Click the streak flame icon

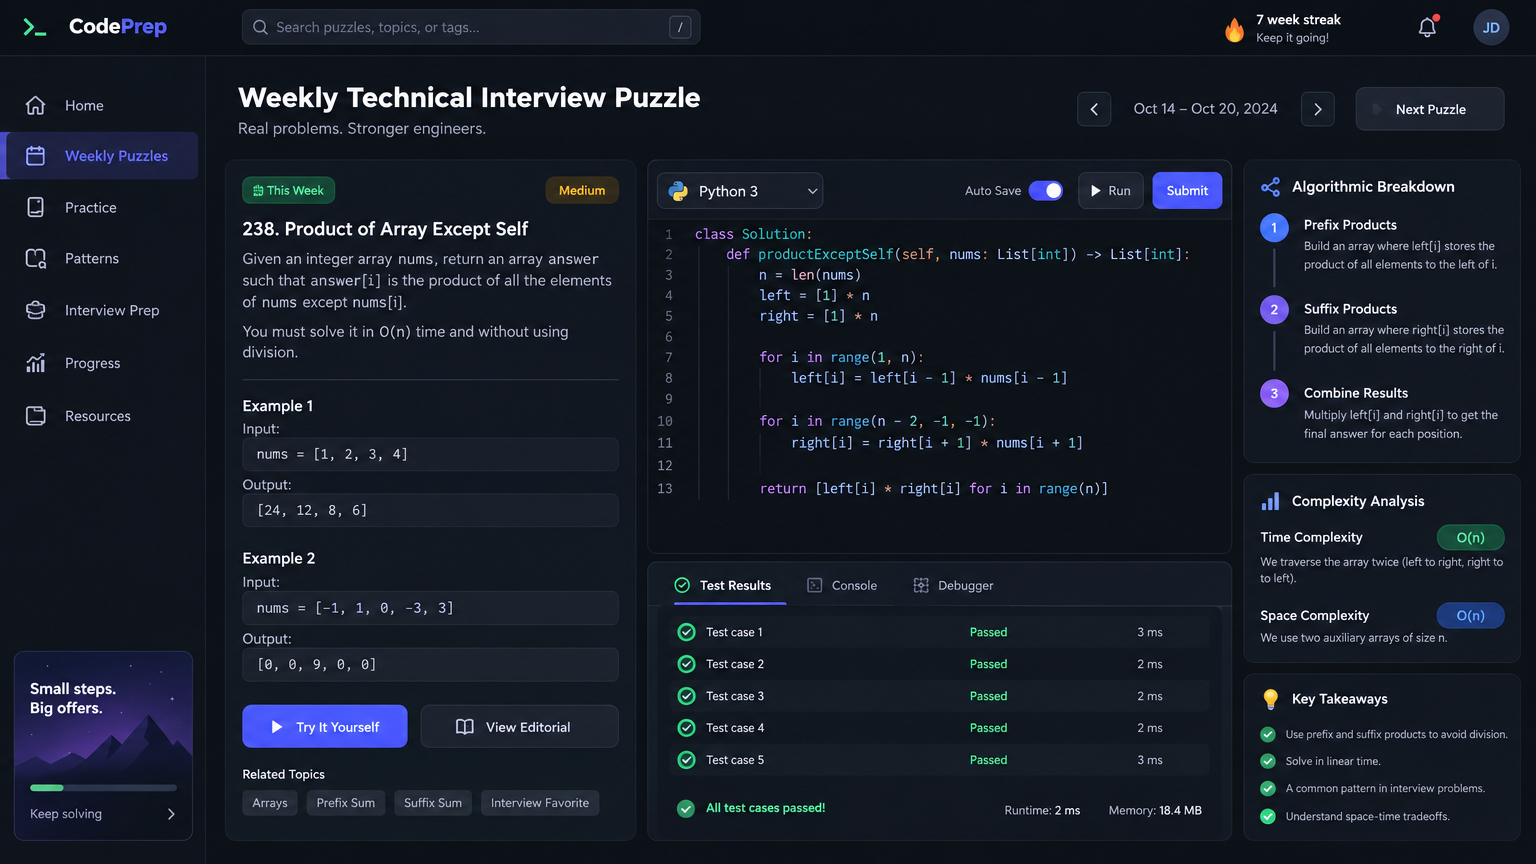point(1235,29)
